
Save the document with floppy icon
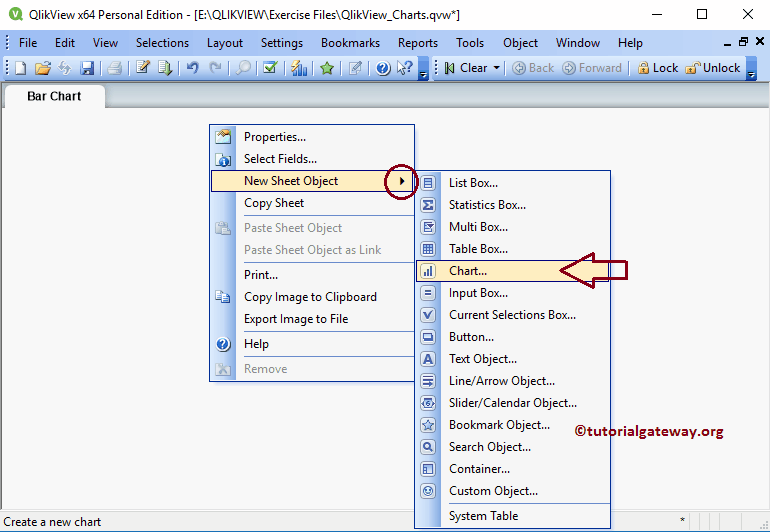pyautogui.click(x=87, y=68)
